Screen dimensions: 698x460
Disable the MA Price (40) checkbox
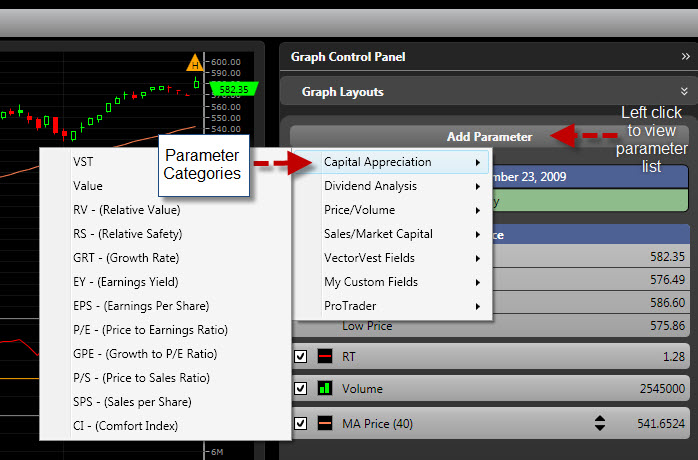click(301, 423)
